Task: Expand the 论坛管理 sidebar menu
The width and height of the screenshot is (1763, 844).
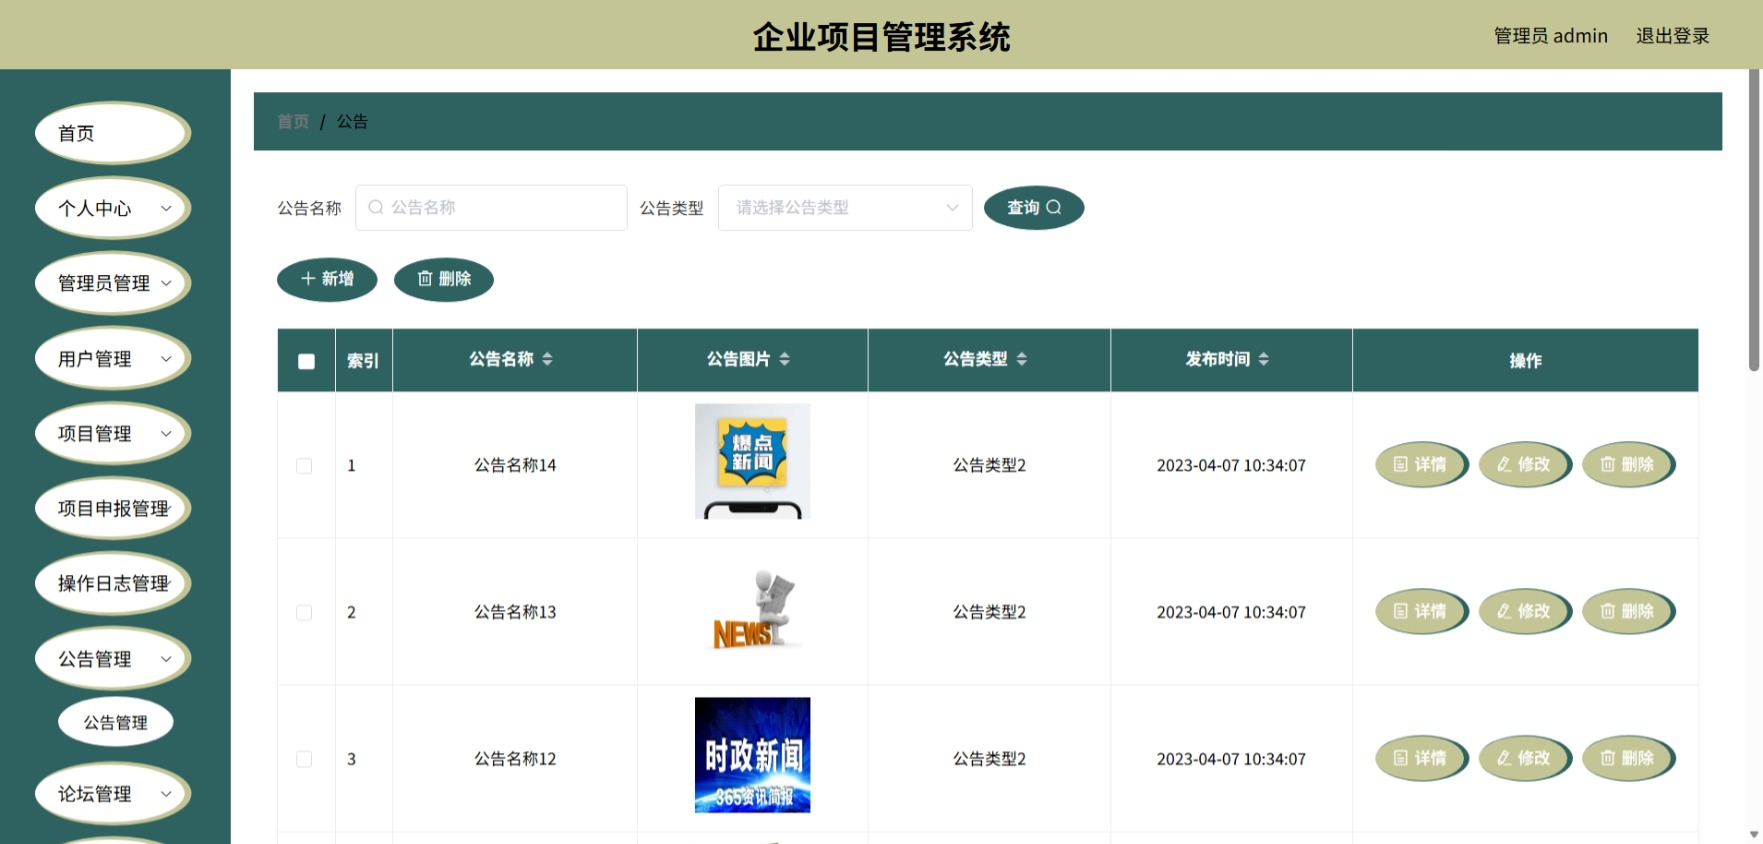Action: [113, 793]
